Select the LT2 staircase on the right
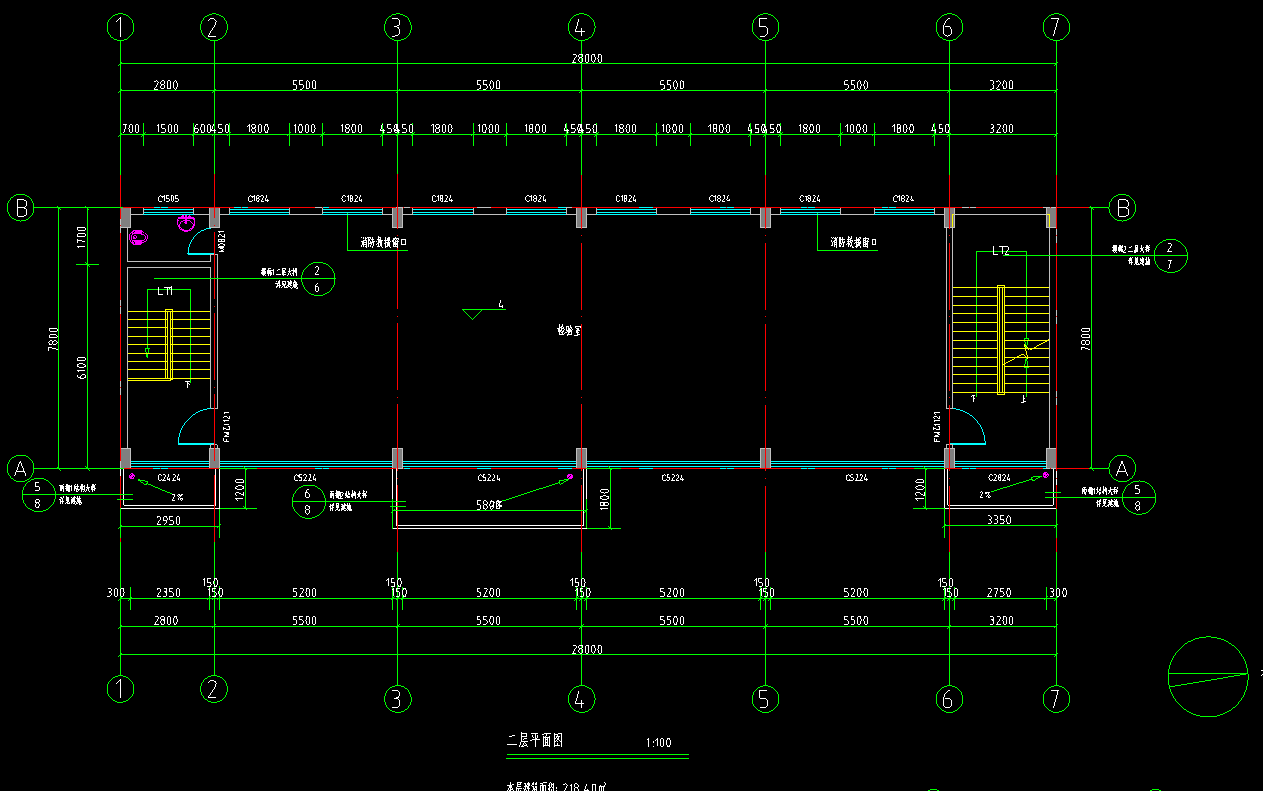This screenshot has width=1263, height=791. click(1001, 340)
